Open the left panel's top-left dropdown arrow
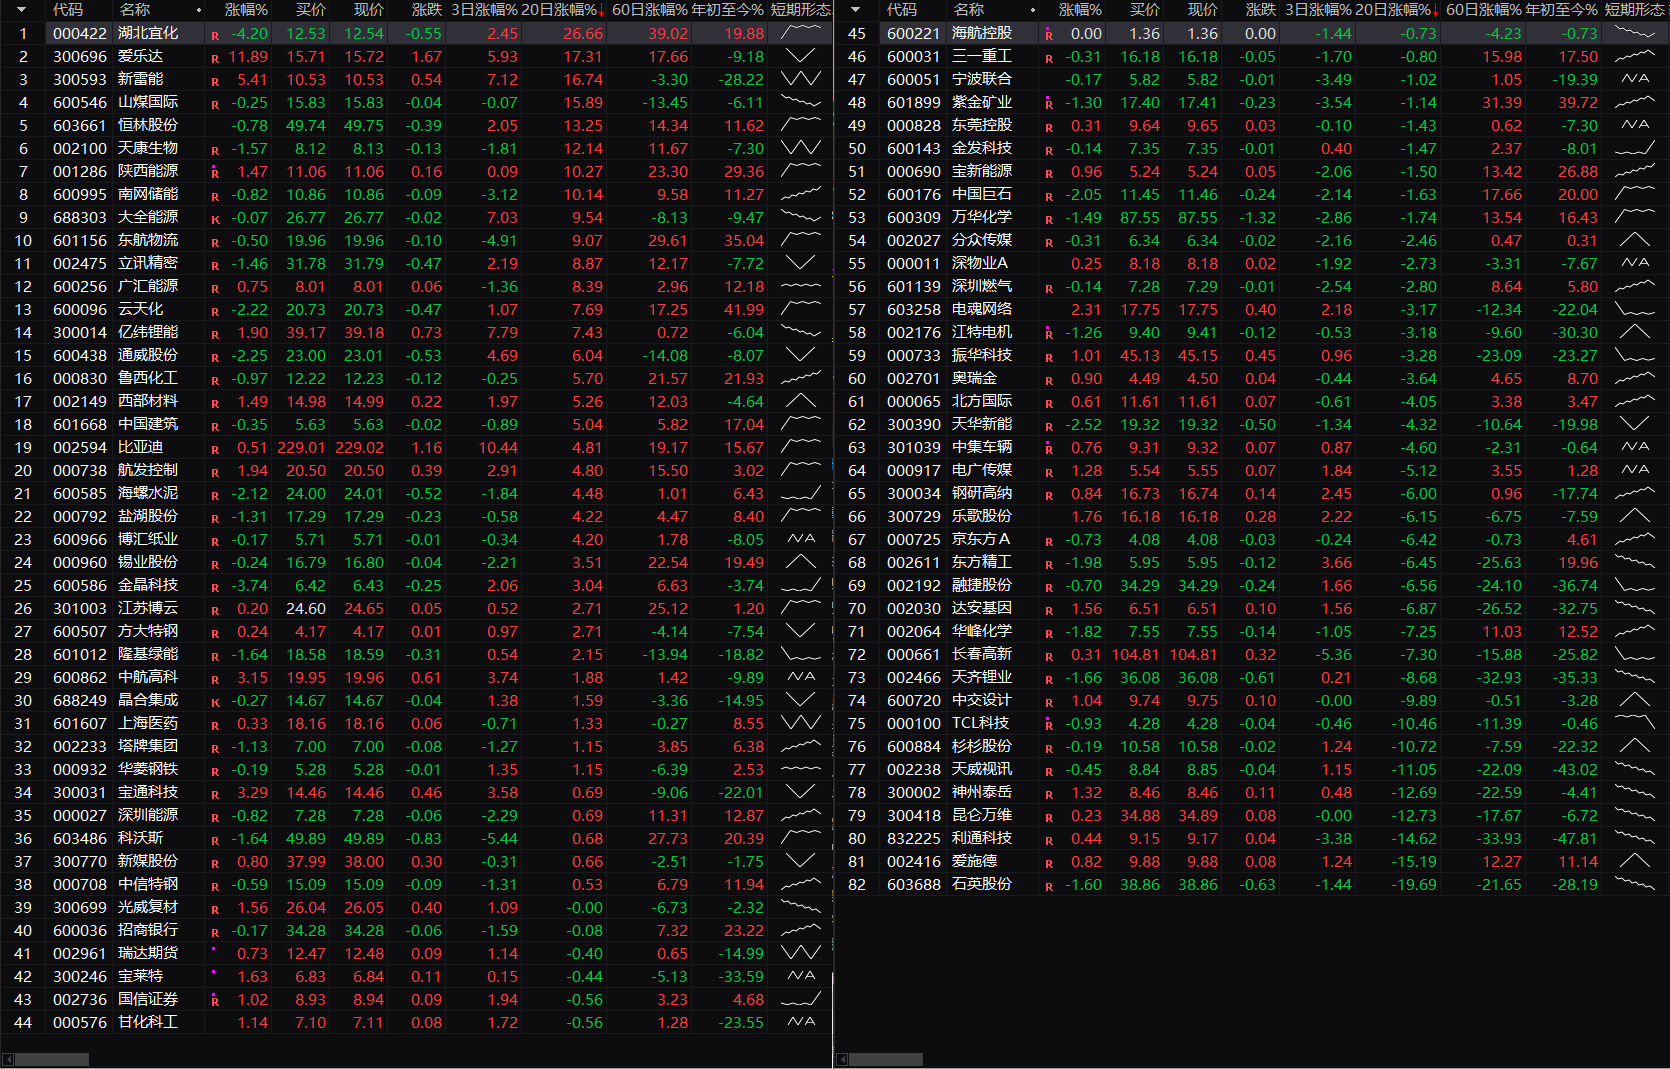 click(22, 10)
